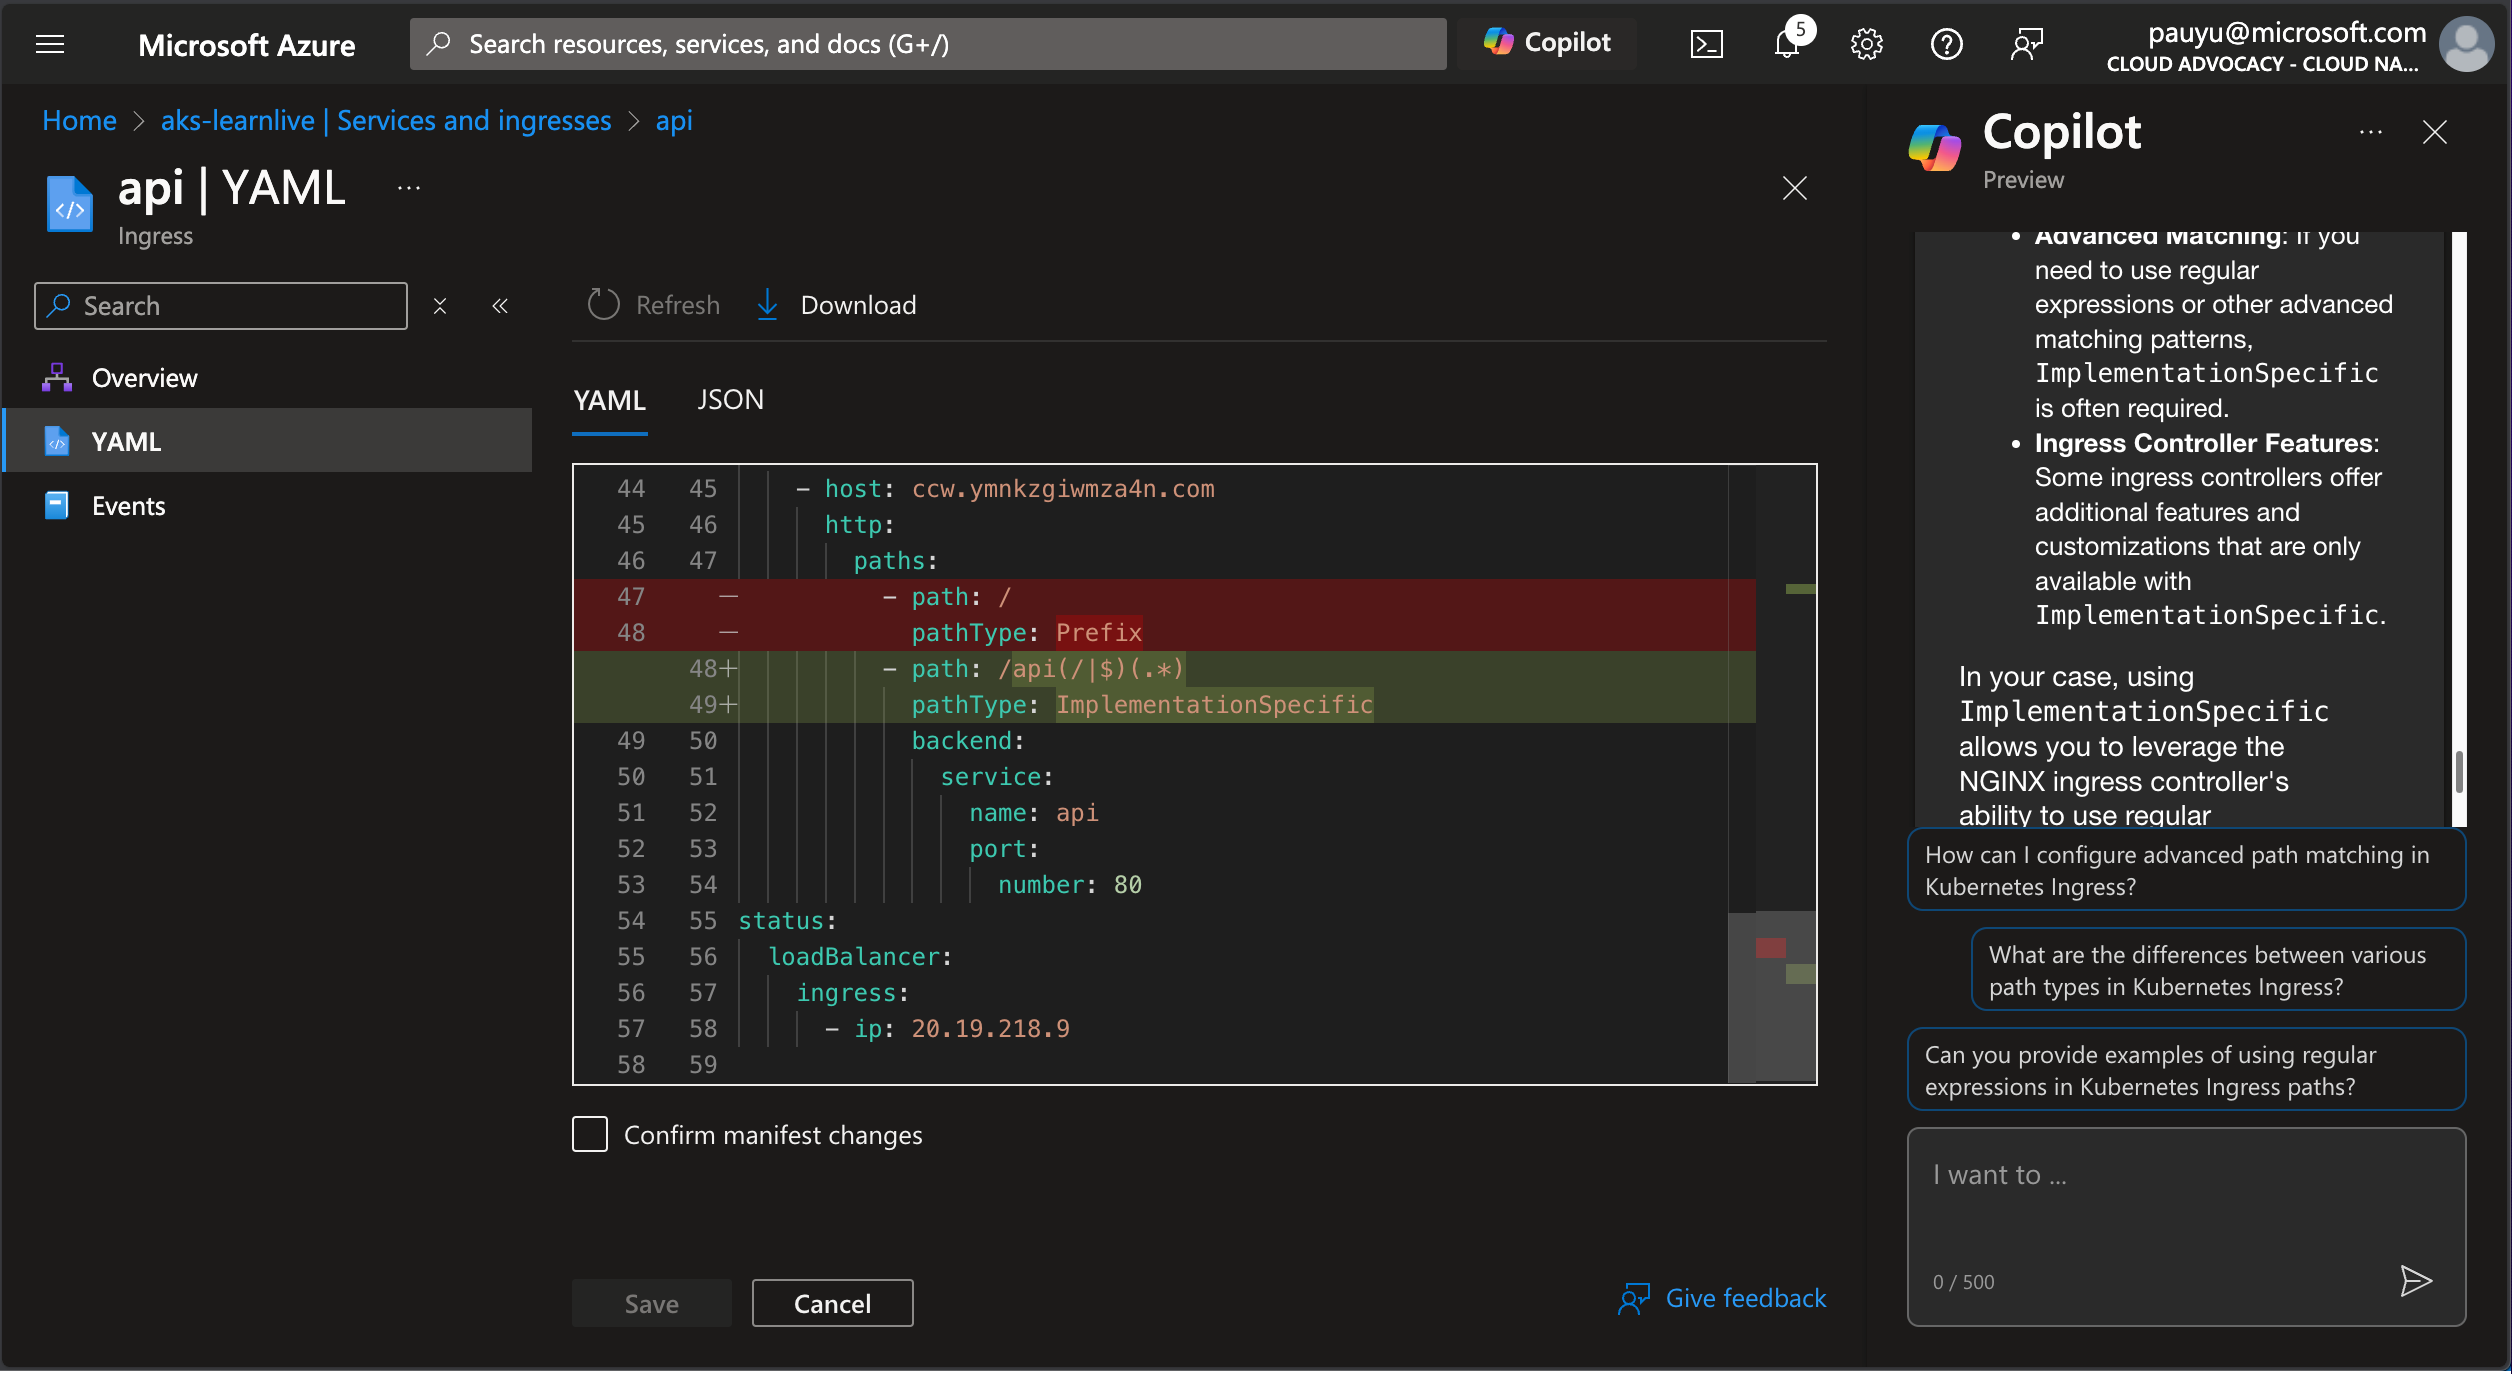Open Copilot from the top bar

point(1547,43)
